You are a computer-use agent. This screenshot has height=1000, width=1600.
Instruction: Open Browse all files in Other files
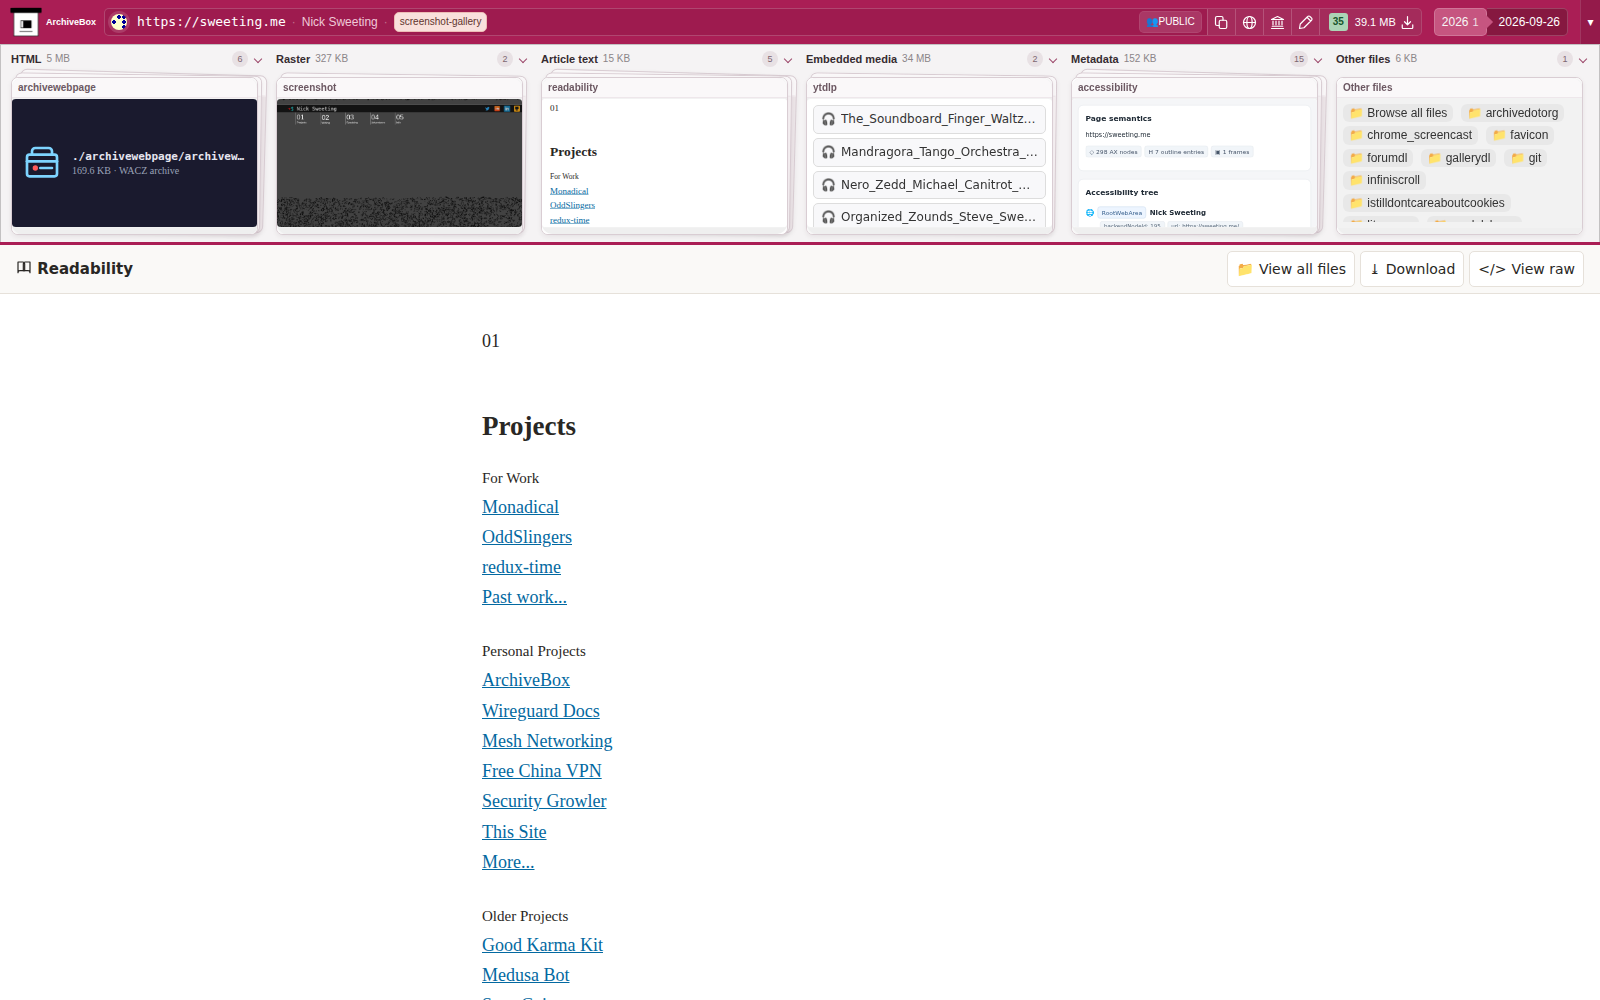[1397, 113]
